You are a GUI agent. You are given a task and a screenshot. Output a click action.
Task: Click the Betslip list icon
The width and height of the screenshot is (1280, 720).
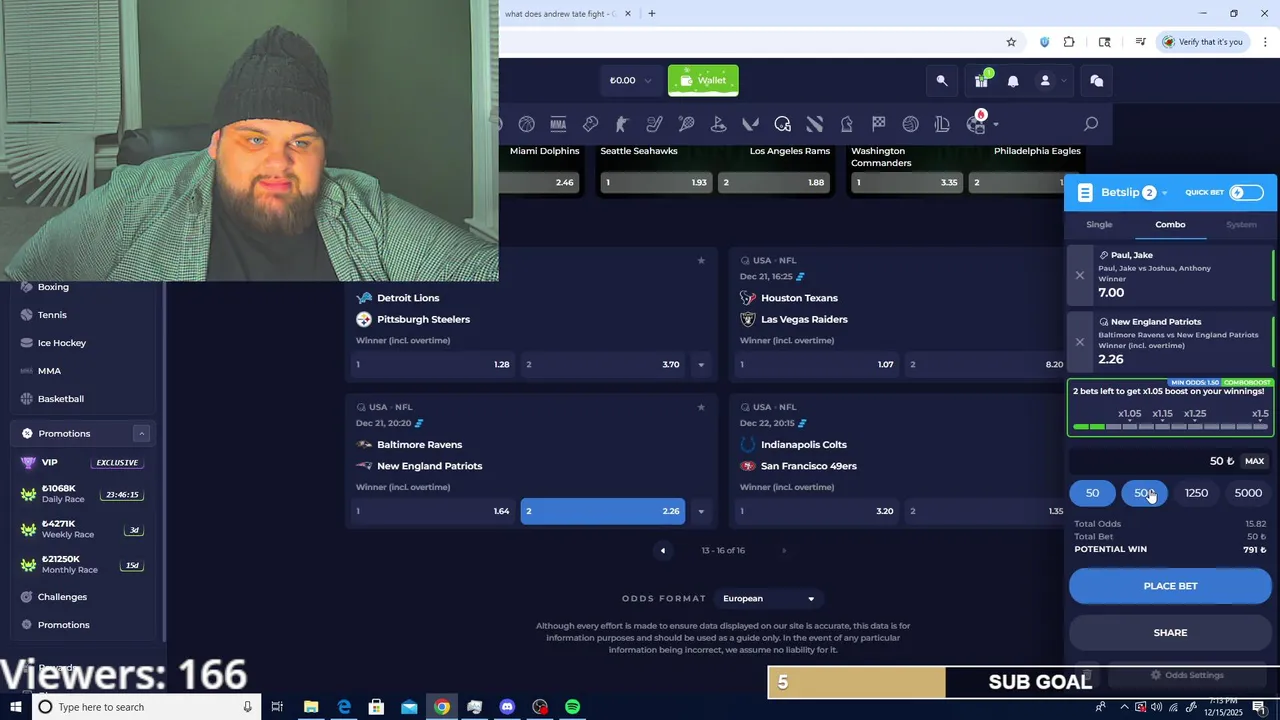point(1085,193)
